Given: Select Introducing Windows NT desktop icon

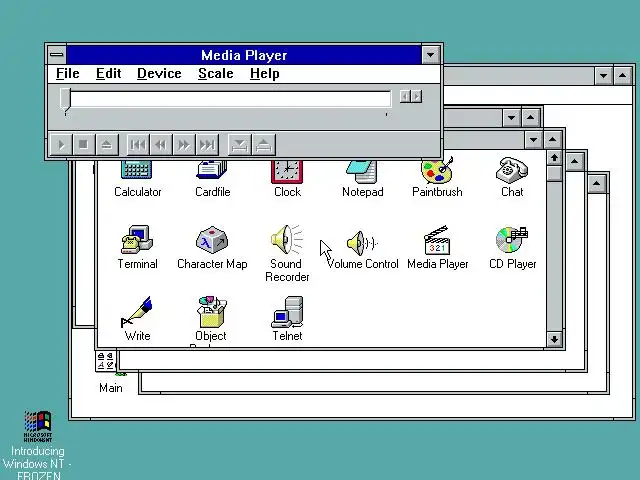Looking at the screenshot, I should pos(38,427).
